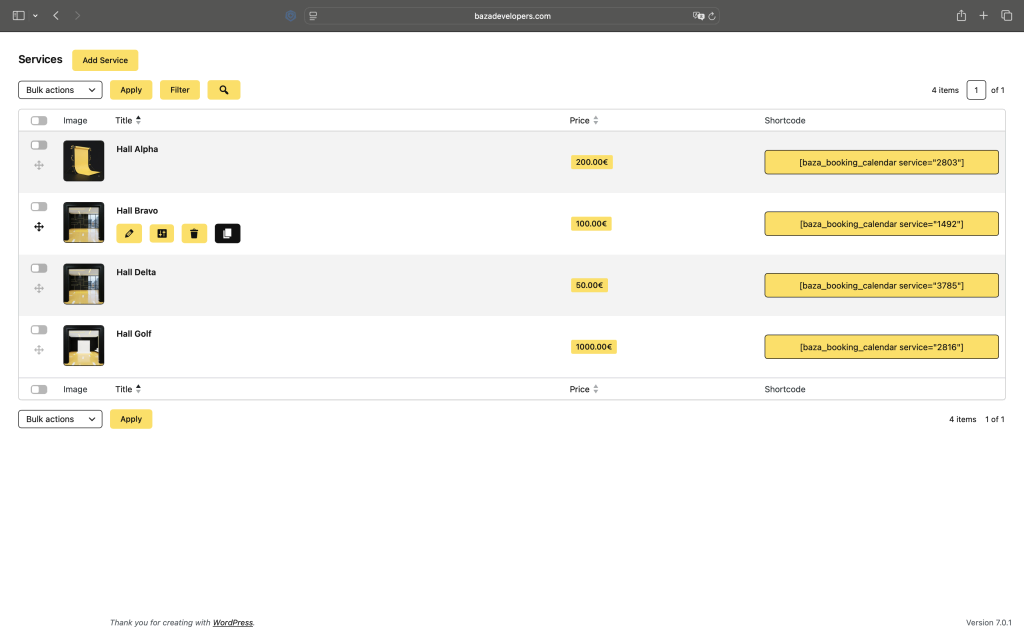Click the bottom Apply button
The image size is (1024, 640).
[x=131, y=419]
